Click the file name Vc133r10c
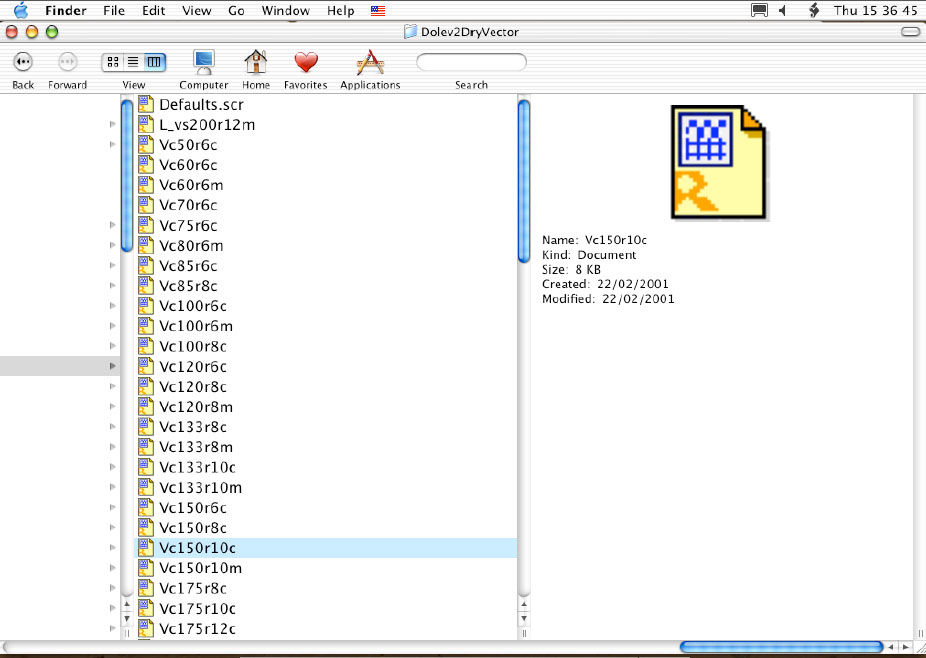 point(197,467)
